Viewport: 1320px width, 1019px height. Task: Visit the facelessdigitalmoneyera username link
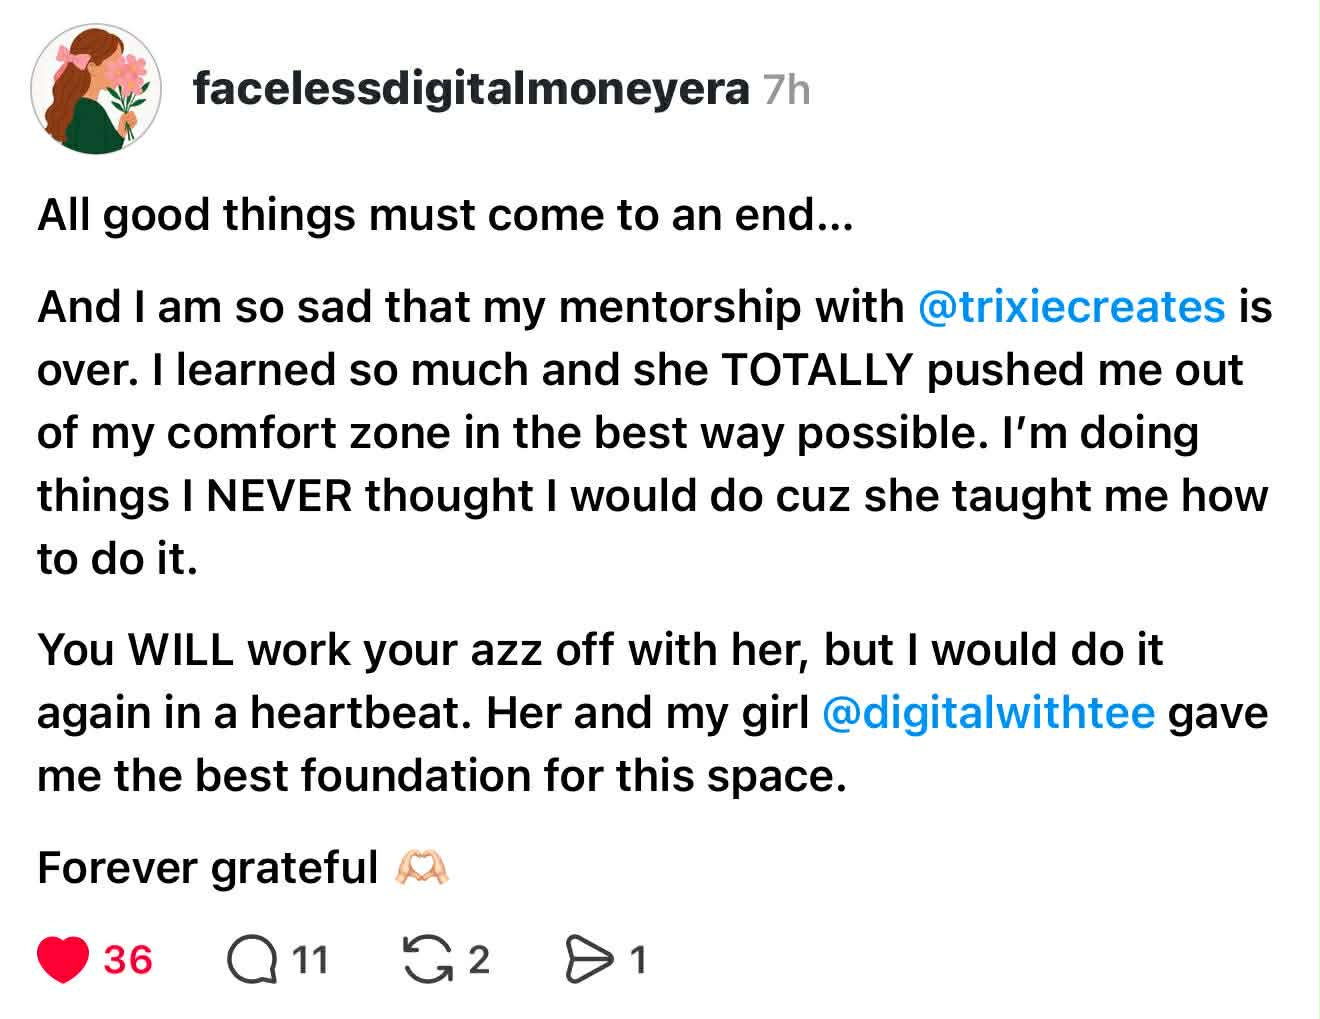[x=470, y=90]
